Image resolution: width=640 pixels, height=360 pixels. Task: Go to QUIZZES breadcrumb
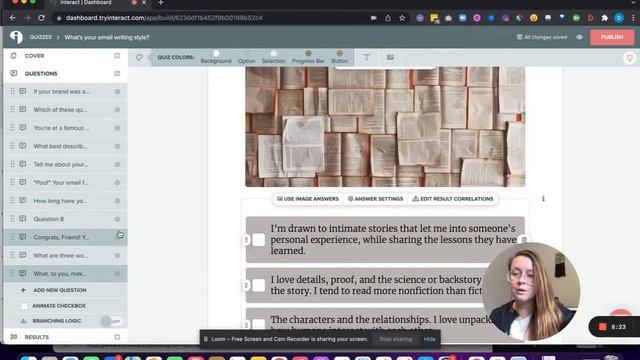point(40,37)
